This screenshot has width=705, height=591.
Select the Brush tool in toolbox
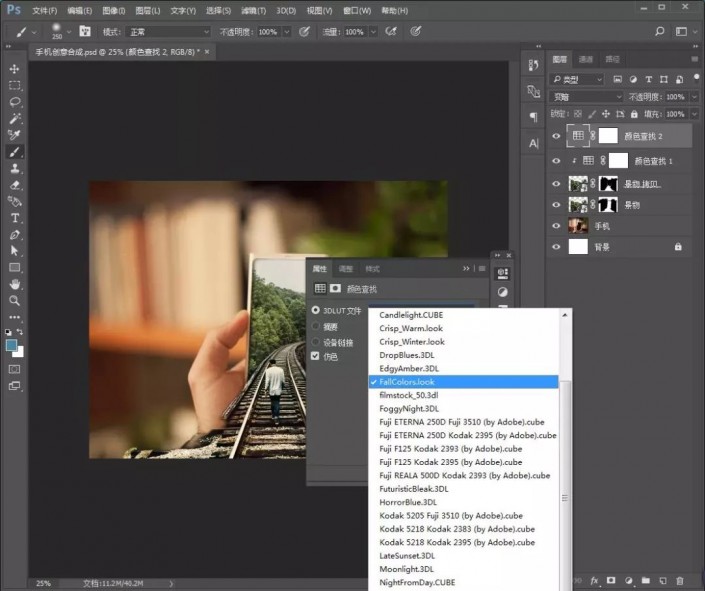tap(14, 152)
